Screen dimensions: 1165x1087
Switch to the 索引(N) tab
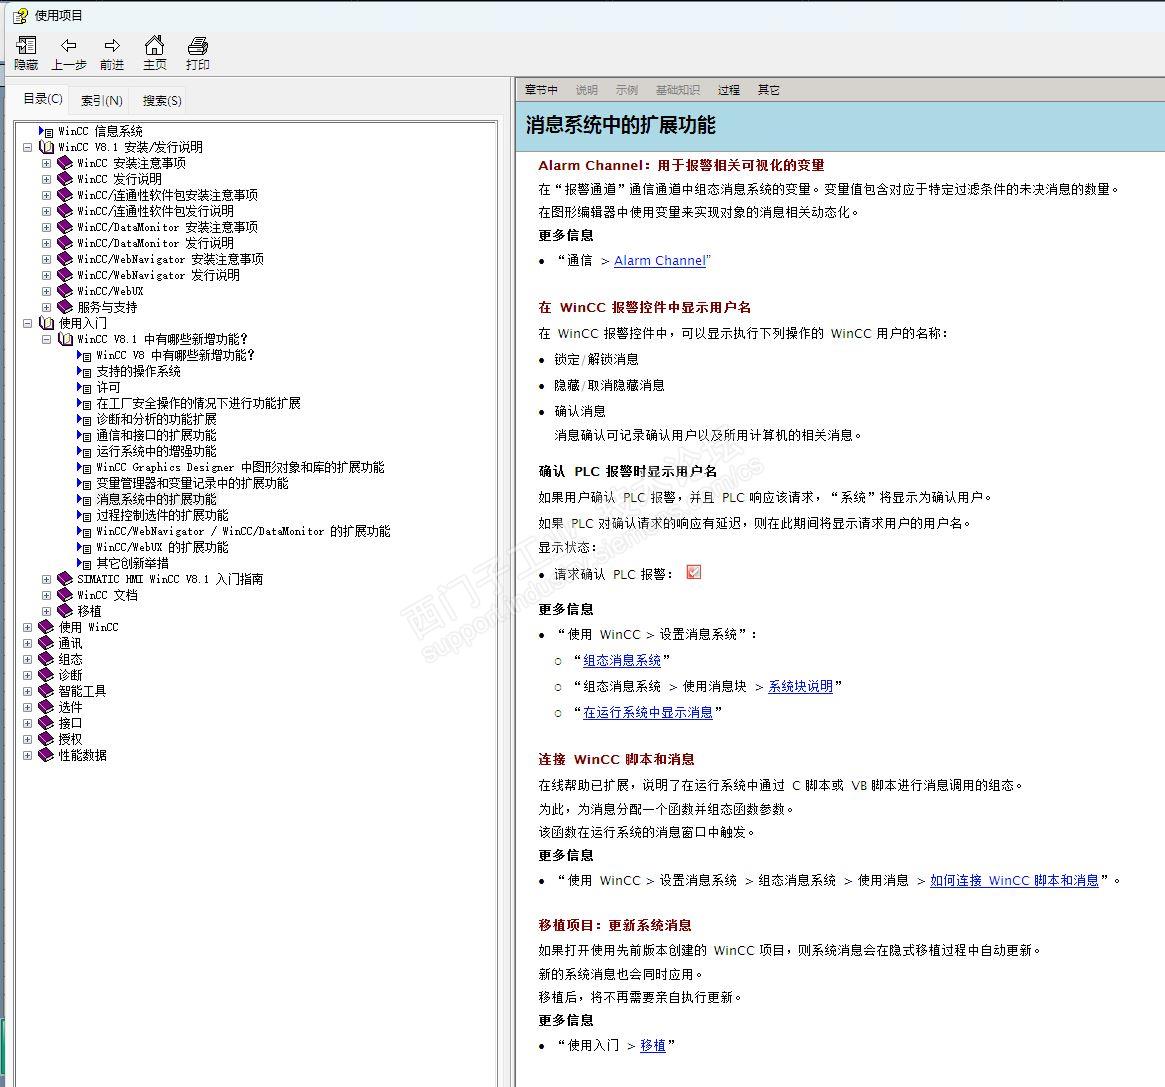tap(101, 100)
